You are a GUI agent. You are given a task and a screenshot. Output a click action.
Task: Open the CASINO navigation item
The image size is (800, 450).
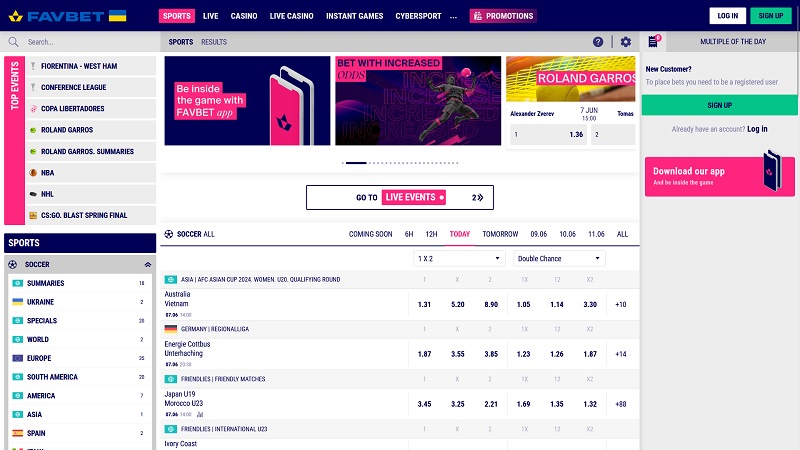tap(244, 16)
